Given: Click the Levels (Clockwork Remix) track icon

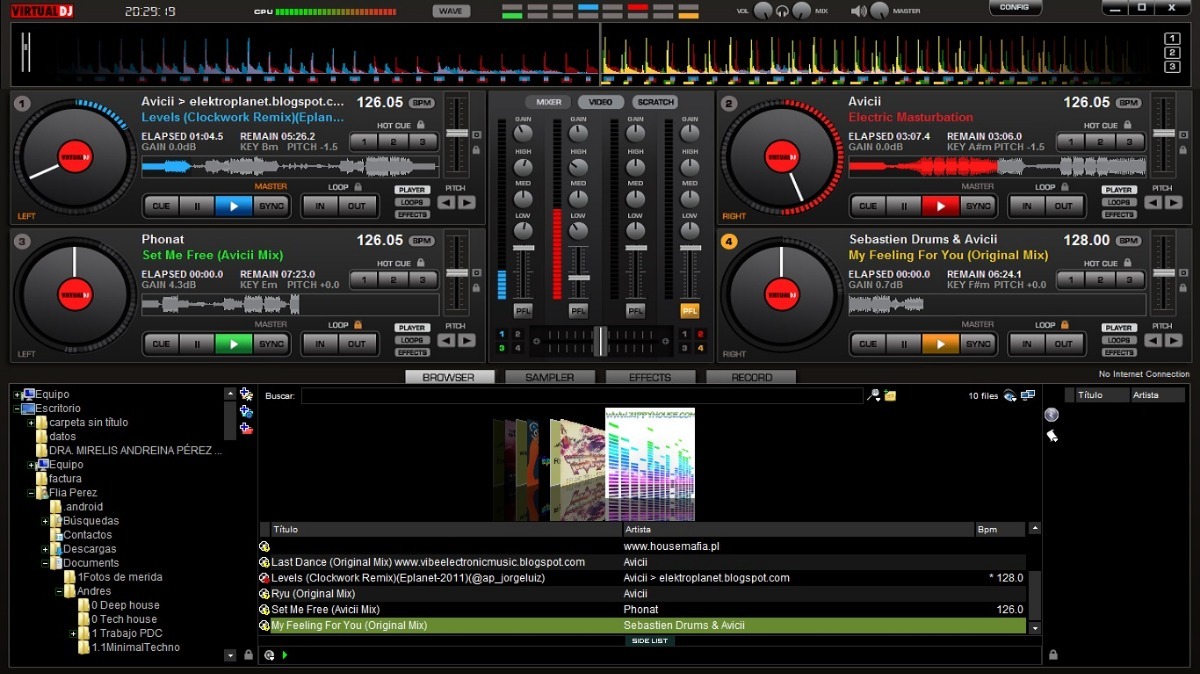Looking at the screenshot, I should point(264,578).
